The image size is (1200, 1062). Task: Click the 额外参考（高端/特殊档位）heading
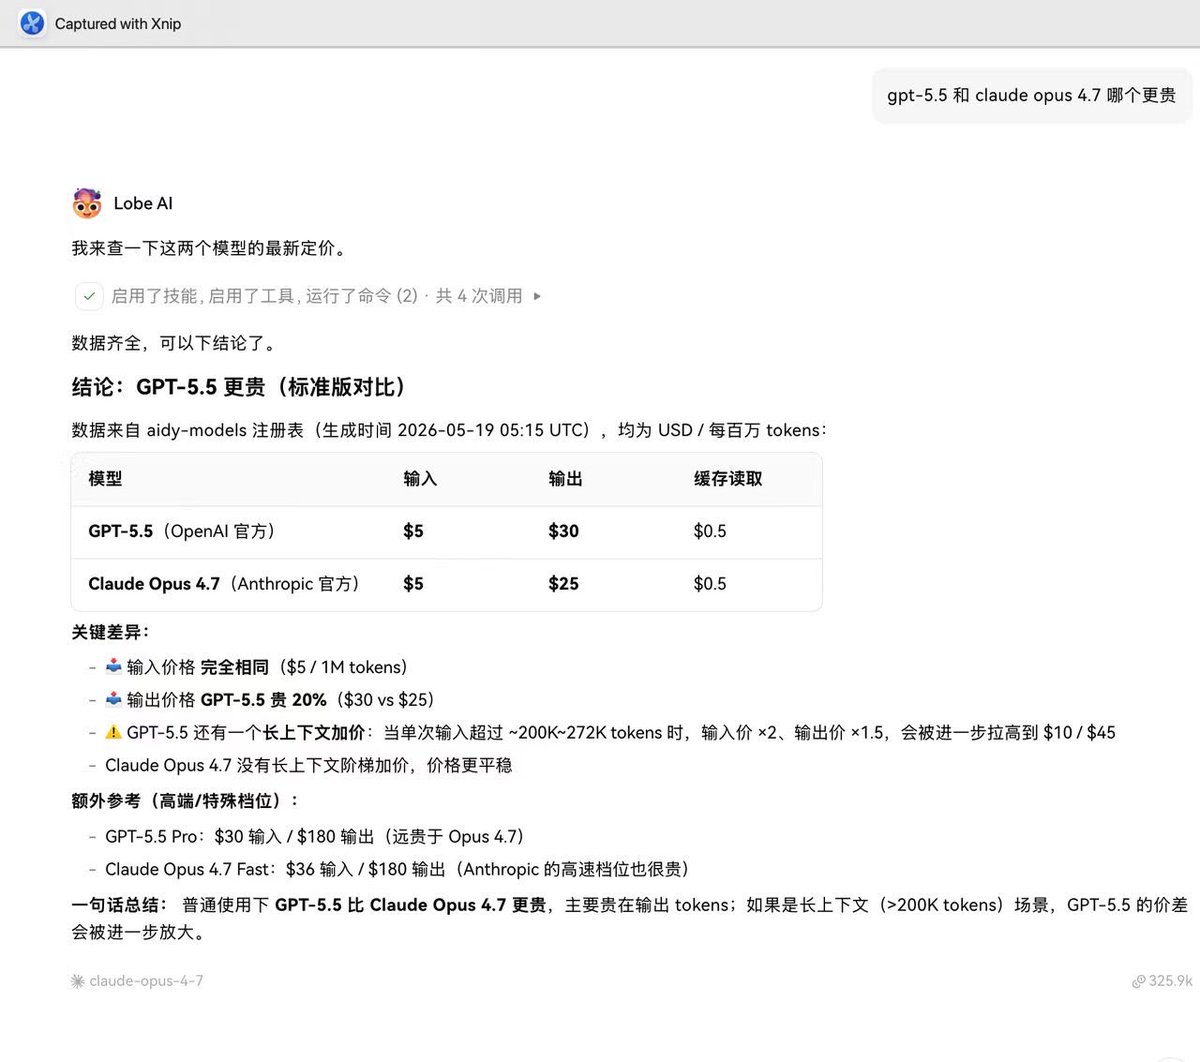pos(186,800)
